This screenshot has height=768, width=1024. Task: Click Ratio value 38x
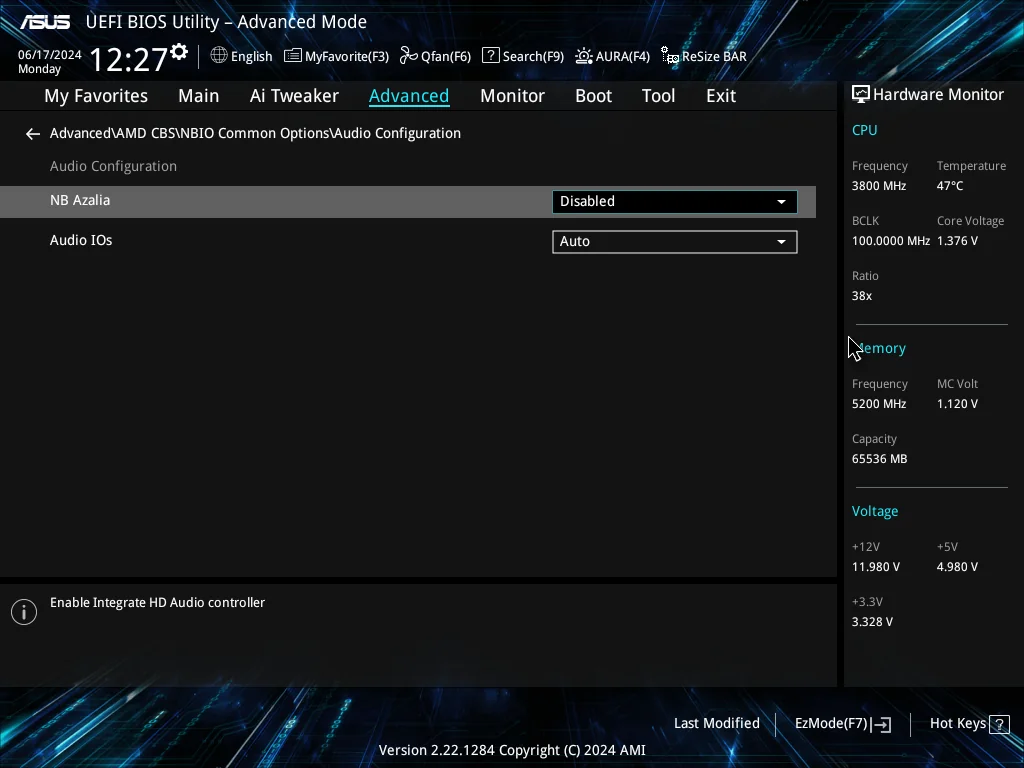[x=862, y=296]
